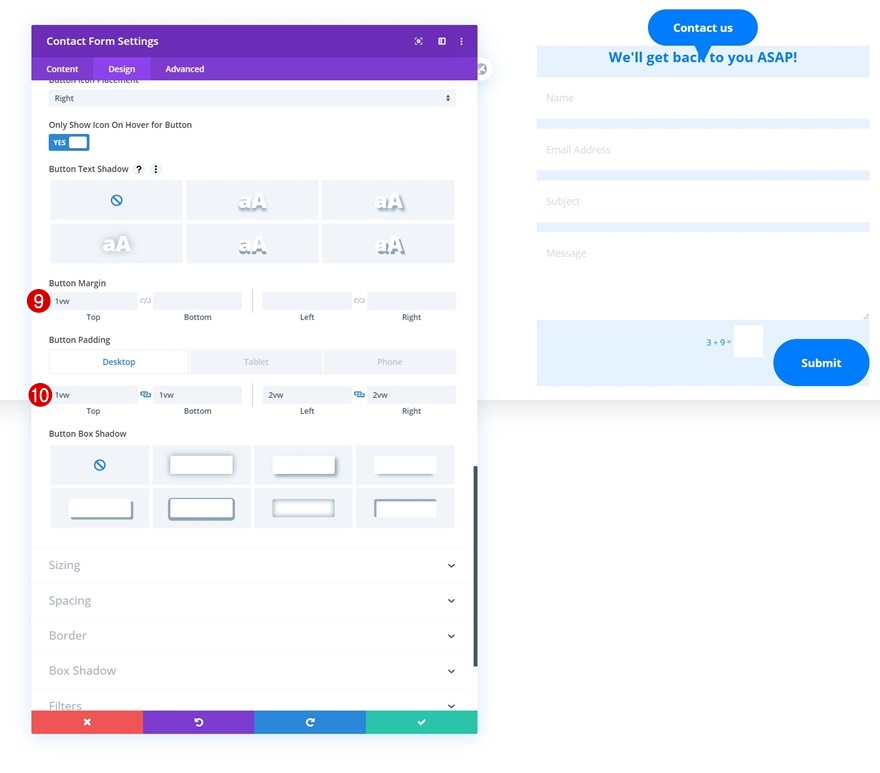Click Button Margin Left field
This screenshot has width=880, height=773.
point(307,301)
